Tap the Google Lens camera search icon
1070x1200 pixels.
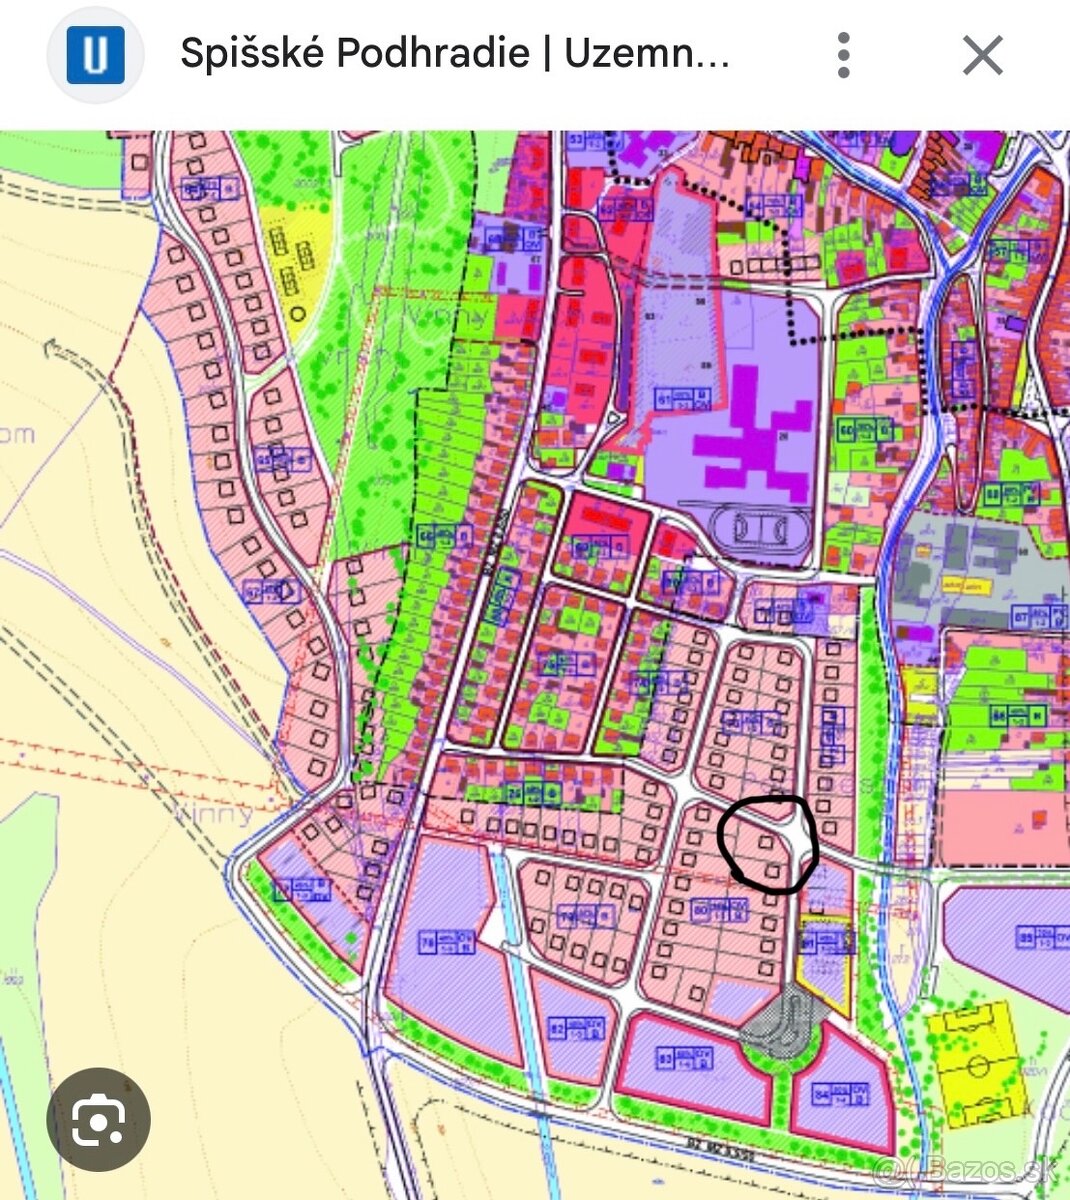pyautogui.click(x=98, y=1121)
